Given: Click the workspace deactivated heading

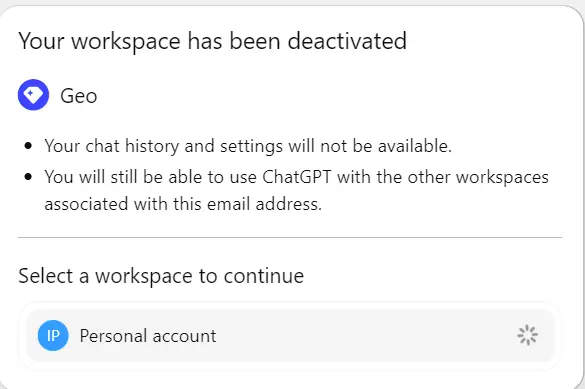Looking at the screenshot, I should pyautogui.click(x=213, y=41).
